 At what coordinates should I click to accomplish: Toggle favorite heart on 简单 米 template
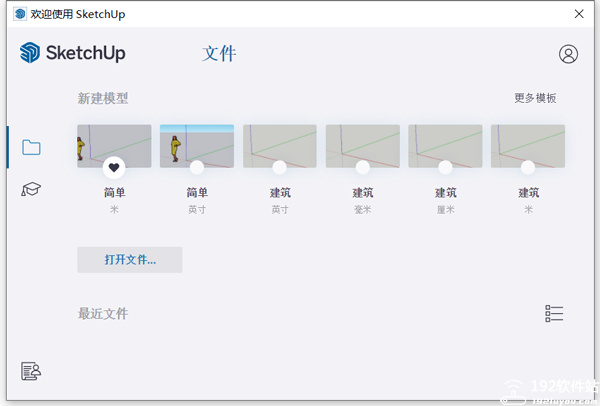point(114,168)
